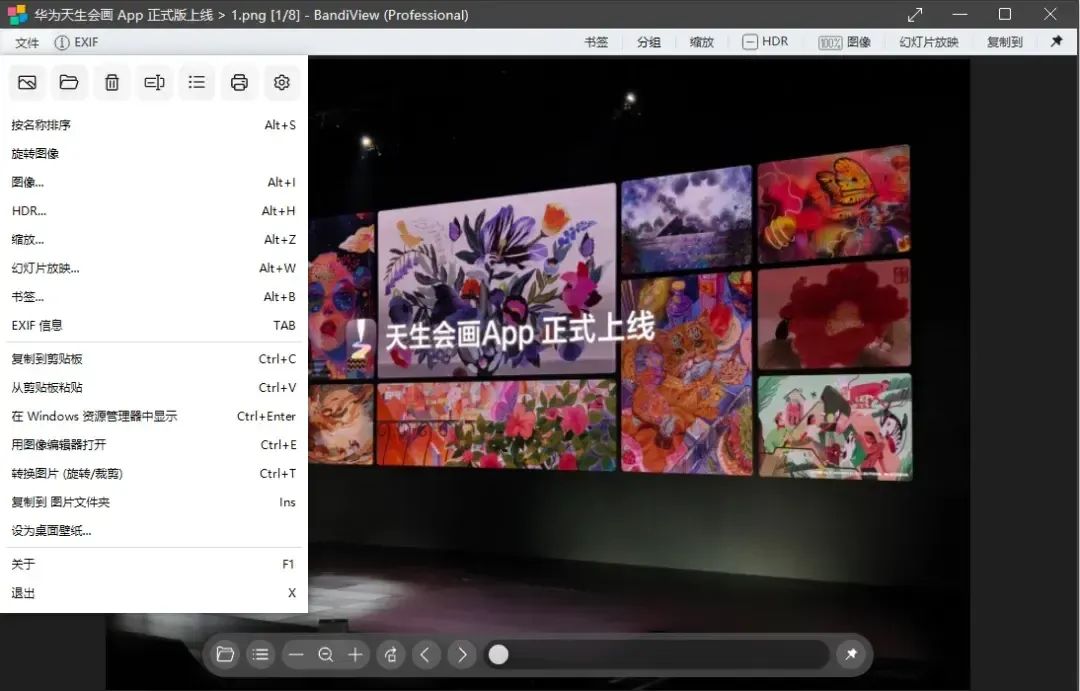Open 缩放... menu entry
This screenshot has width=1080, height=691.
click(x=154, y=240)
